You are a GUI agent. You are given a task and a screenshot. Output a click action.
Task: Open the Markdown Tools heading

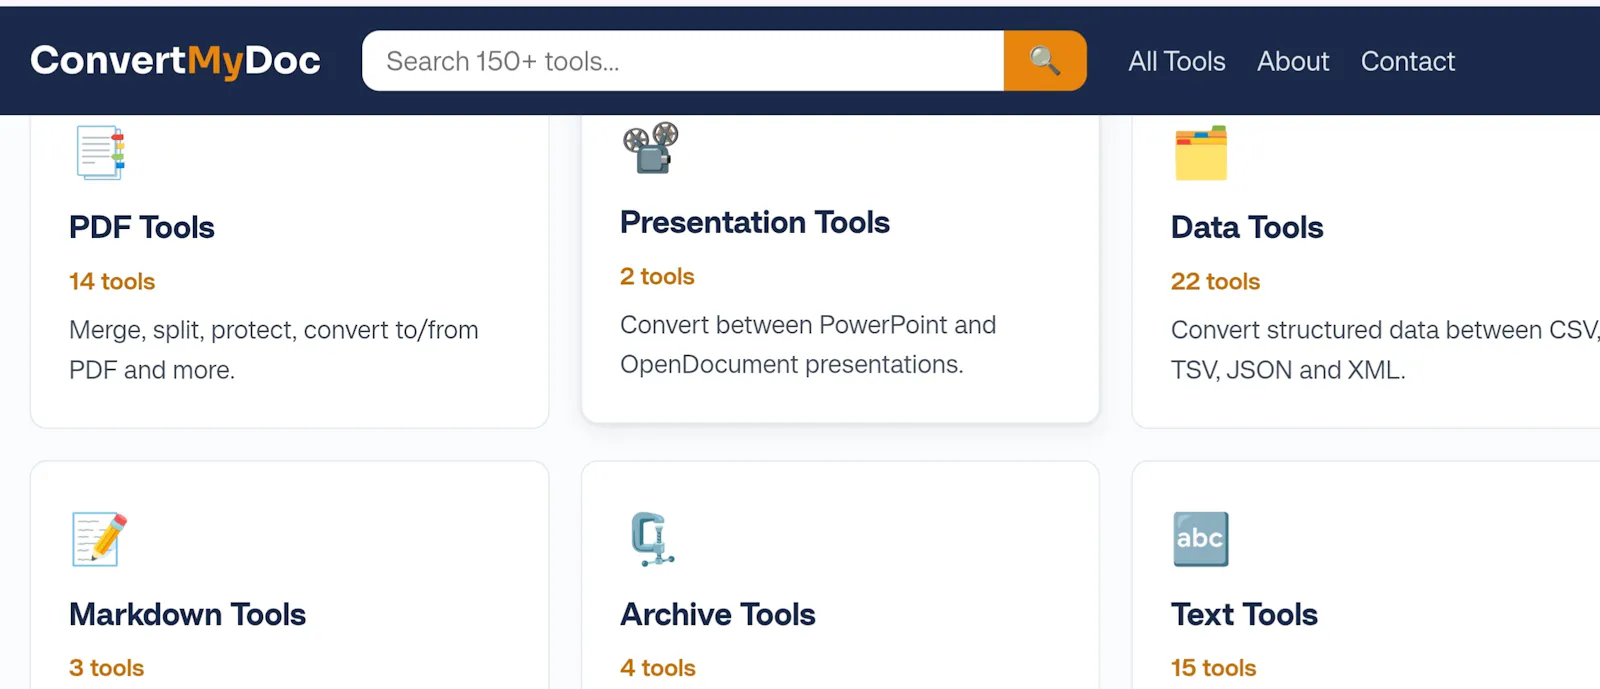click(187, 614)
